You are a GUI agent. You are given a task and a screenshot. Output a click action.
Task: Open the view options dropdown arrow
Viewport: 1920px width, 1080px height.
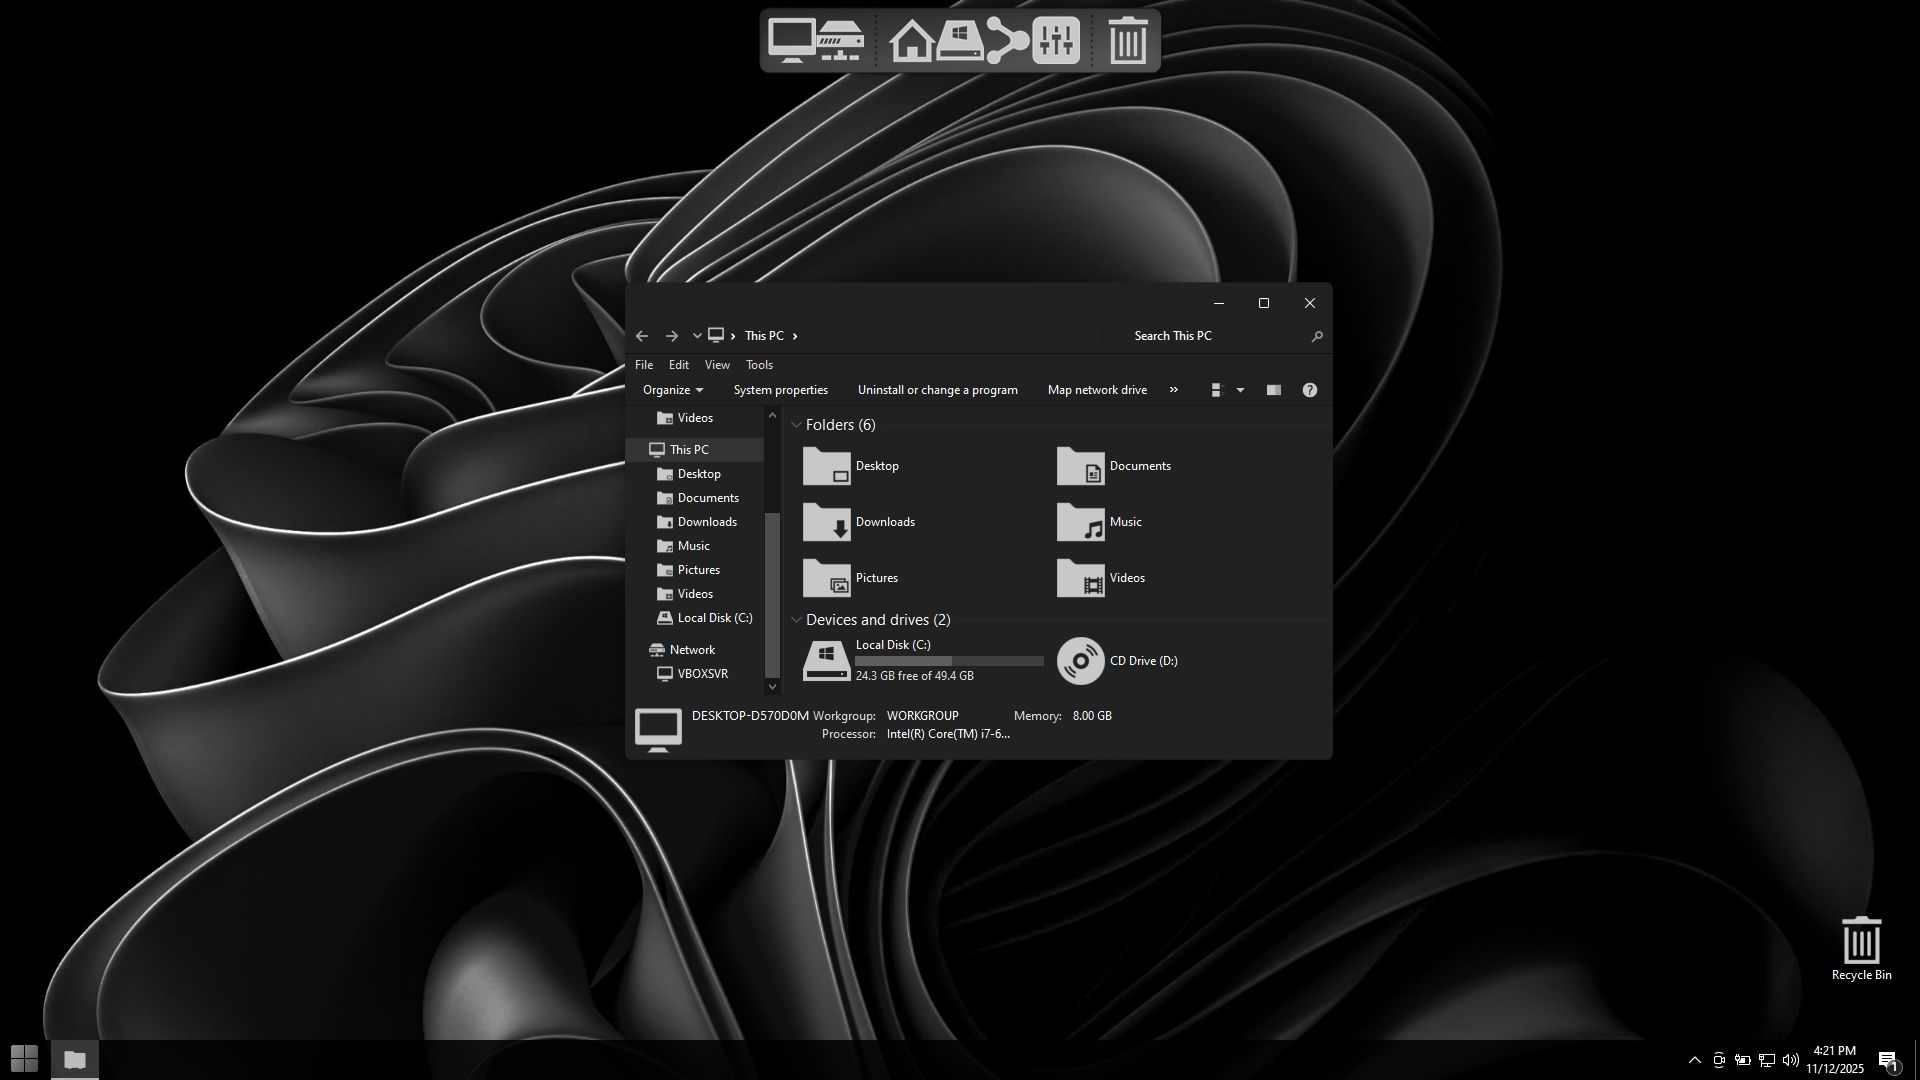[1240, 390]
